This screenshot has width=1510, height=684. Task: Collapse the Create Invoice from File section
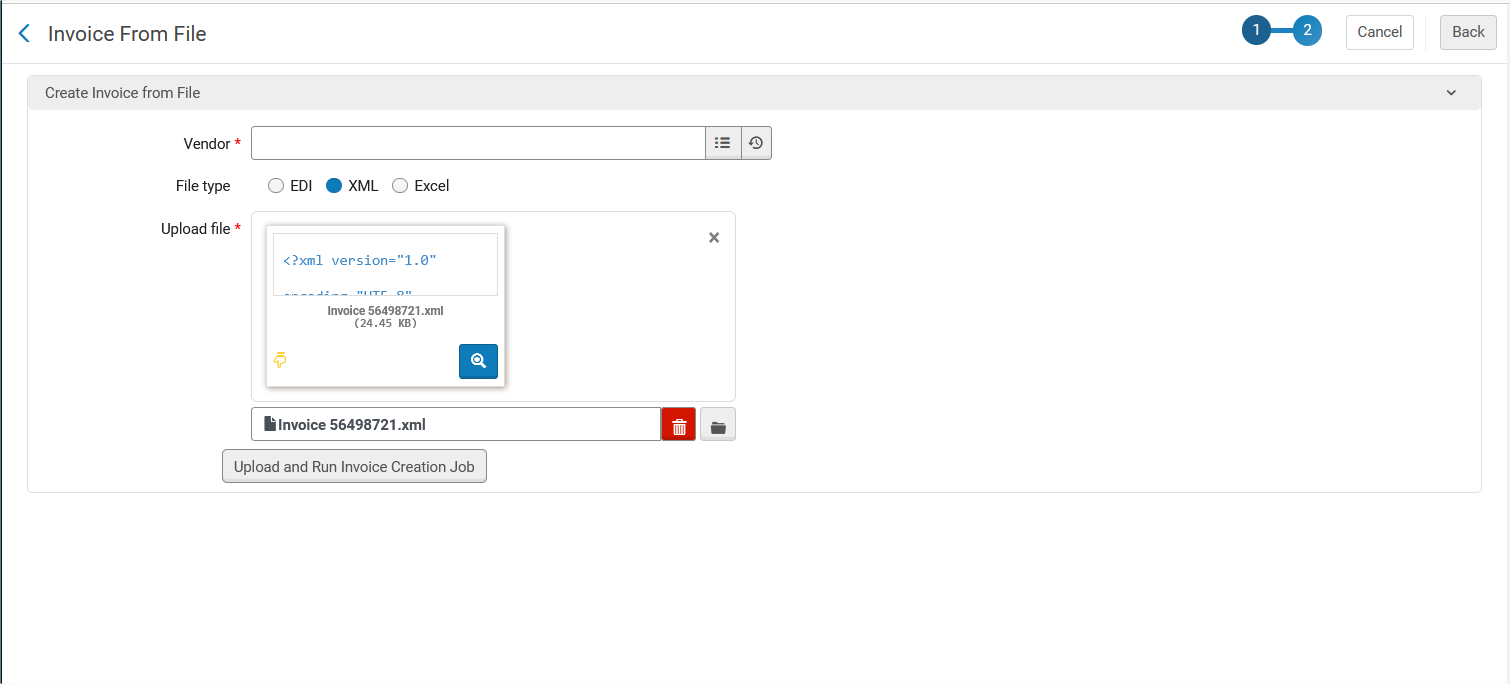[x=1451, y=93]
